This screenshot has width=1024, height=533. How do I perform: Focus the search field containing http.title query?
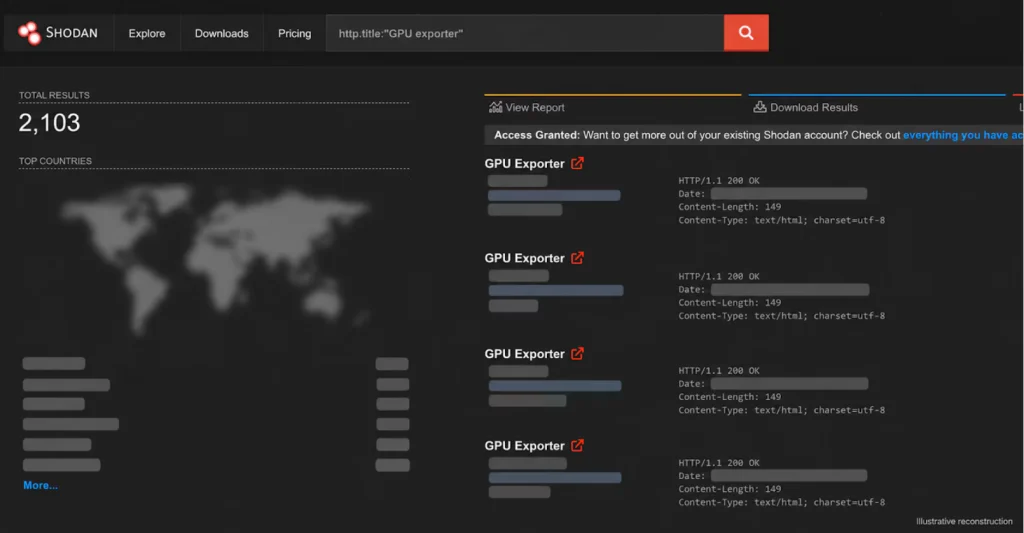[x=524, y=33]
